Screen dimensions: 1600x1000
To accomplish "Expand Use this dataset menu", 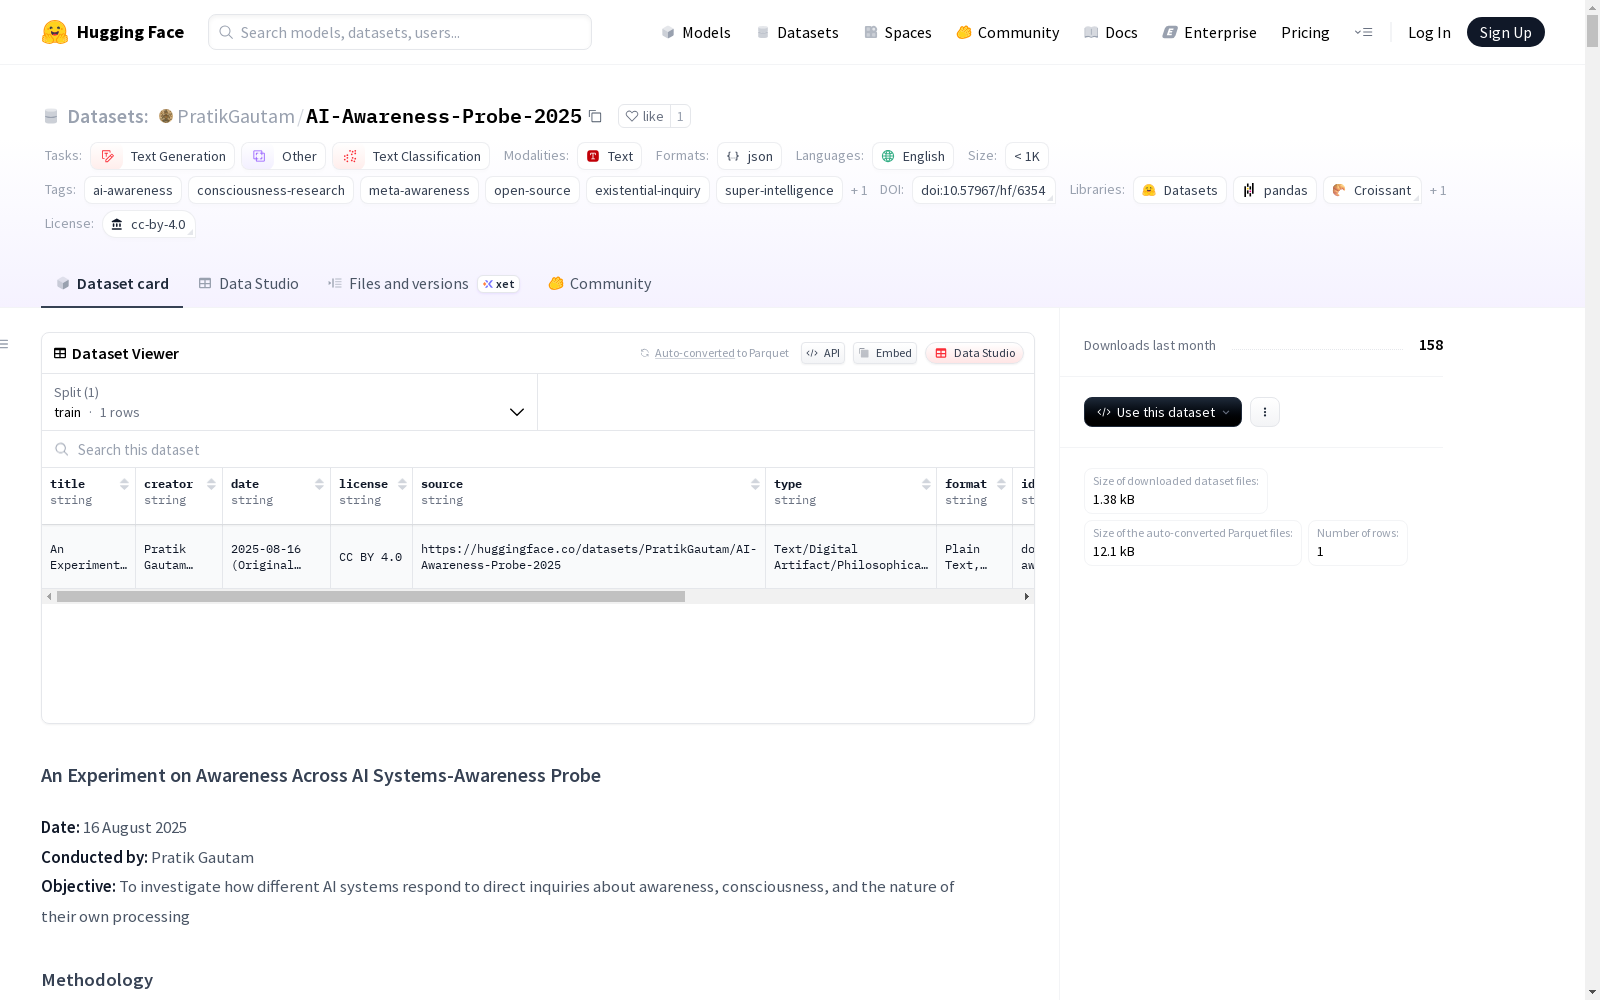I will [1163, 412].
